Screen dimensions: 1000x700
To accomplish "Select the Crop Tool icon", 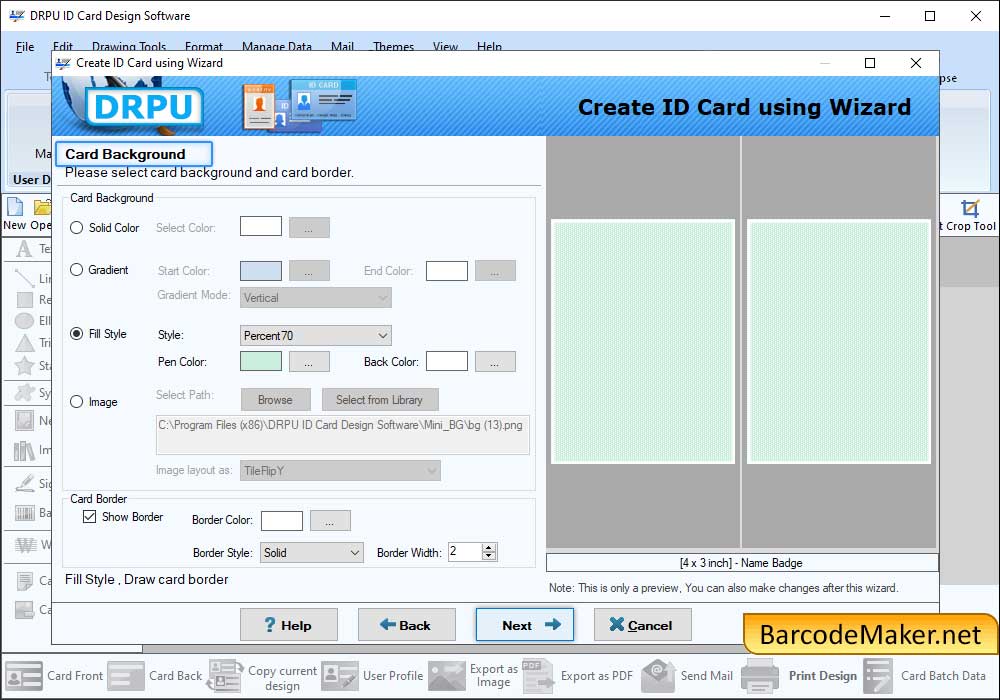I will tap(970, 208).
